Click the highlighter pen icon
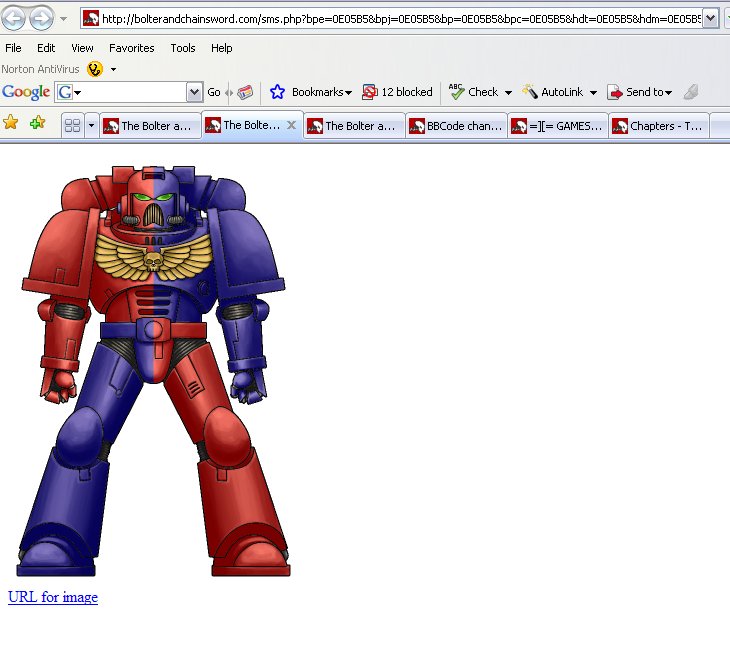This screenshot has width=730, height=650. [691, 92]
